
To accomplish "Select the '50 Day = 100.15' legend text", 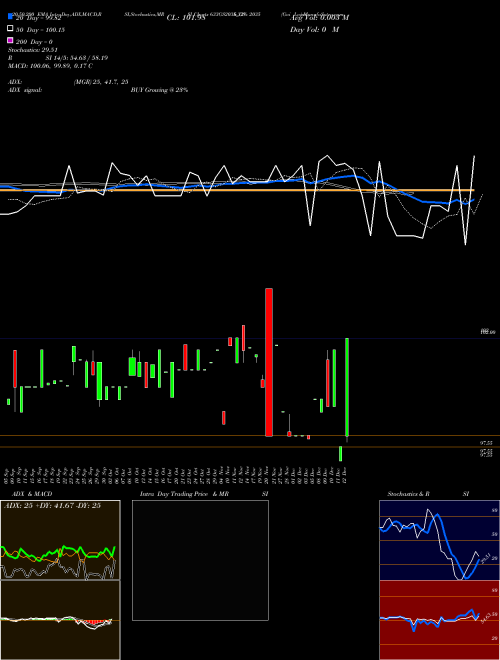I will 40,30.
